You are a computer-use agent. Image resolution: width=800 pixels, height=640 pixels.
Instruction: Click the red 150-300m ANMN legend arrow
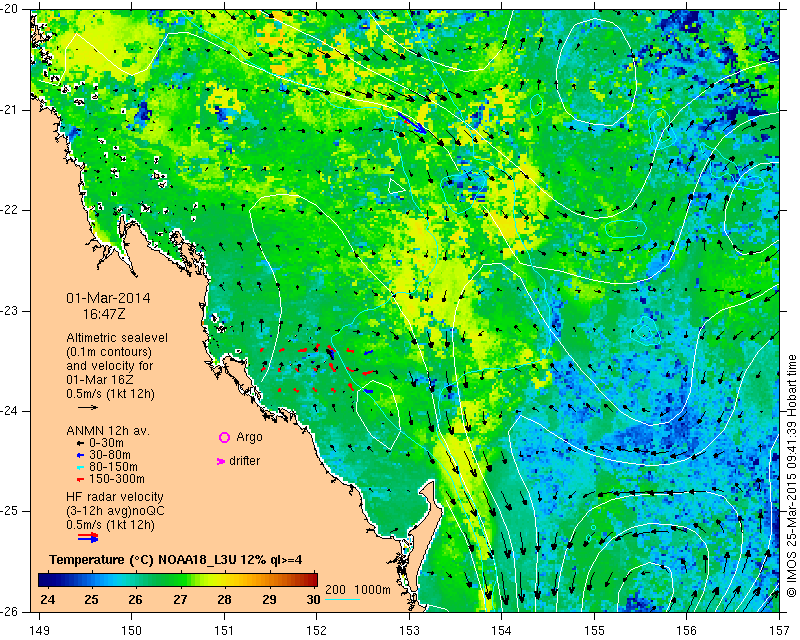[80, 480]
